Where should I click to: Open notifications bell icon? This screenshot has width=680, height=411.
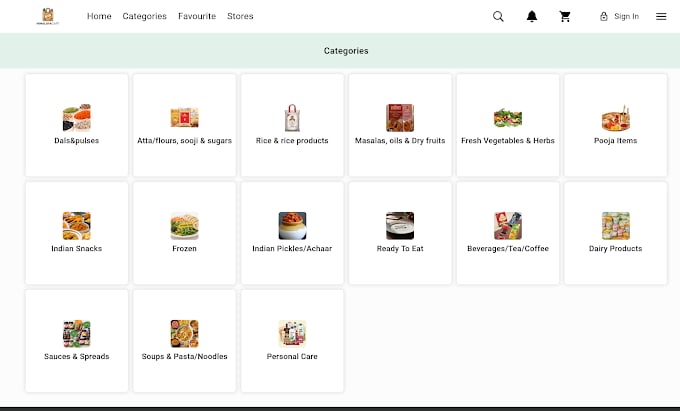point(532,16)
